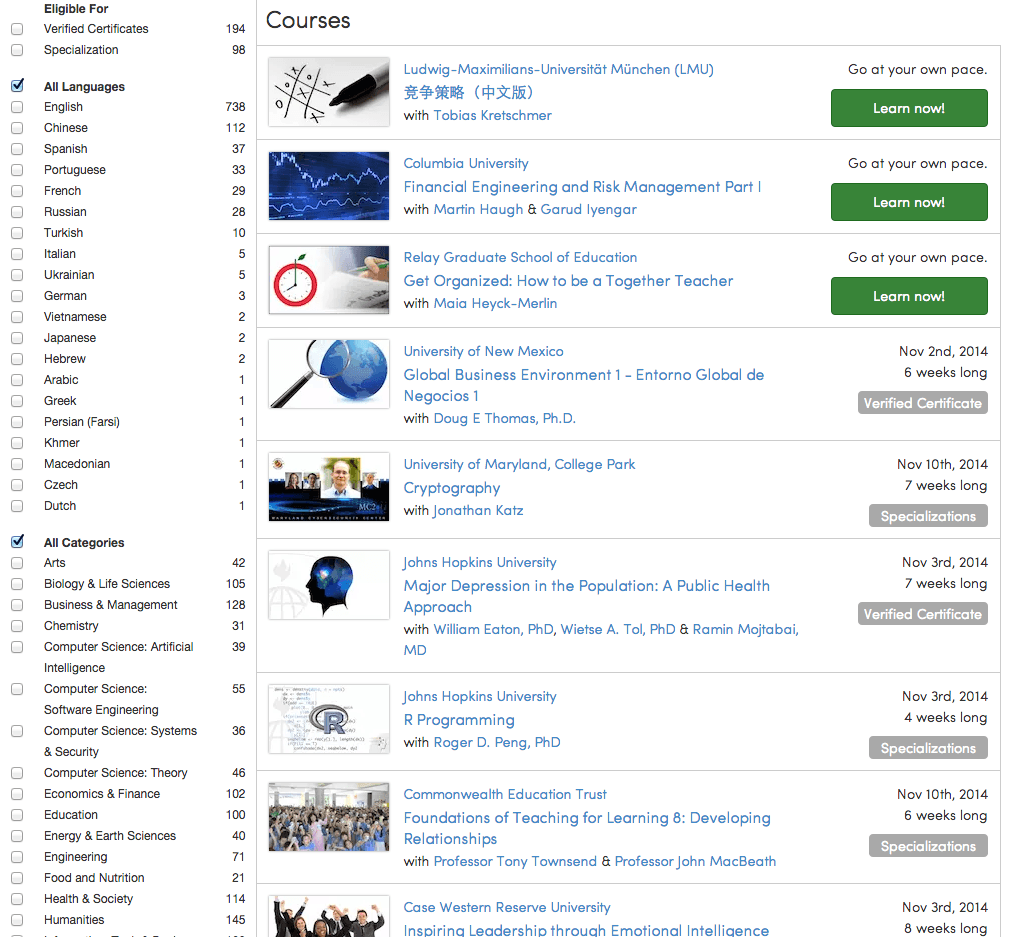This screenshot has width=1012, height=937.
Task: Check the Russian language filter
Action: 17,212
